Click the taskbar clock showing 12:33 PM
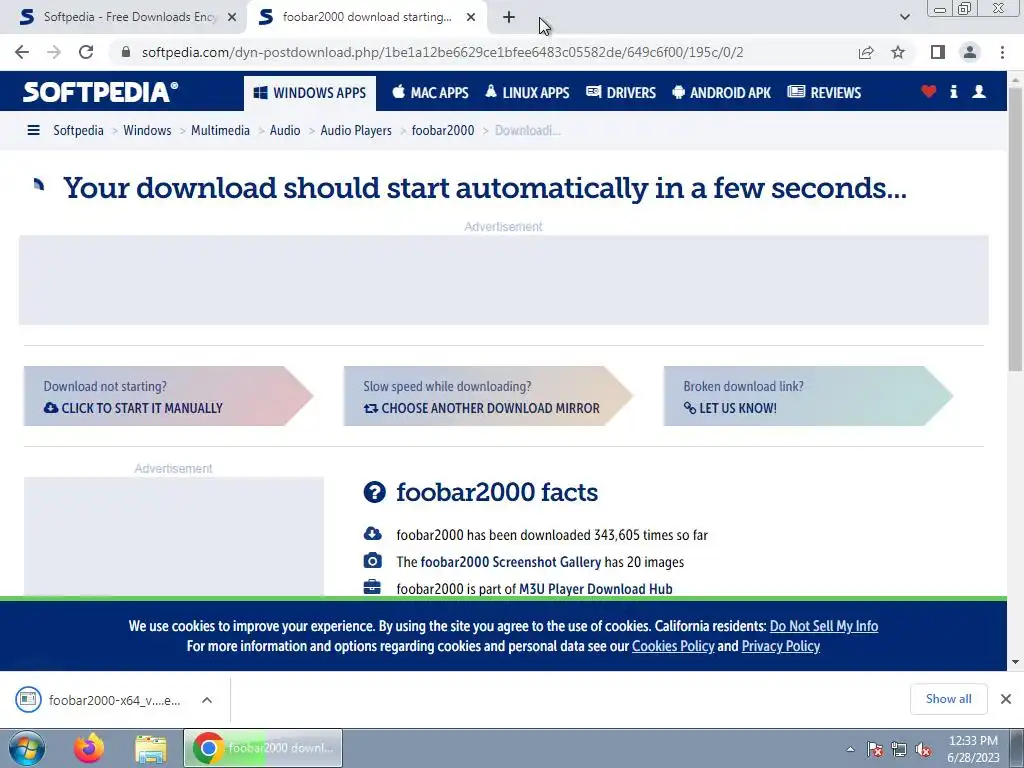The image size is (1024, 768). point(973,749)
